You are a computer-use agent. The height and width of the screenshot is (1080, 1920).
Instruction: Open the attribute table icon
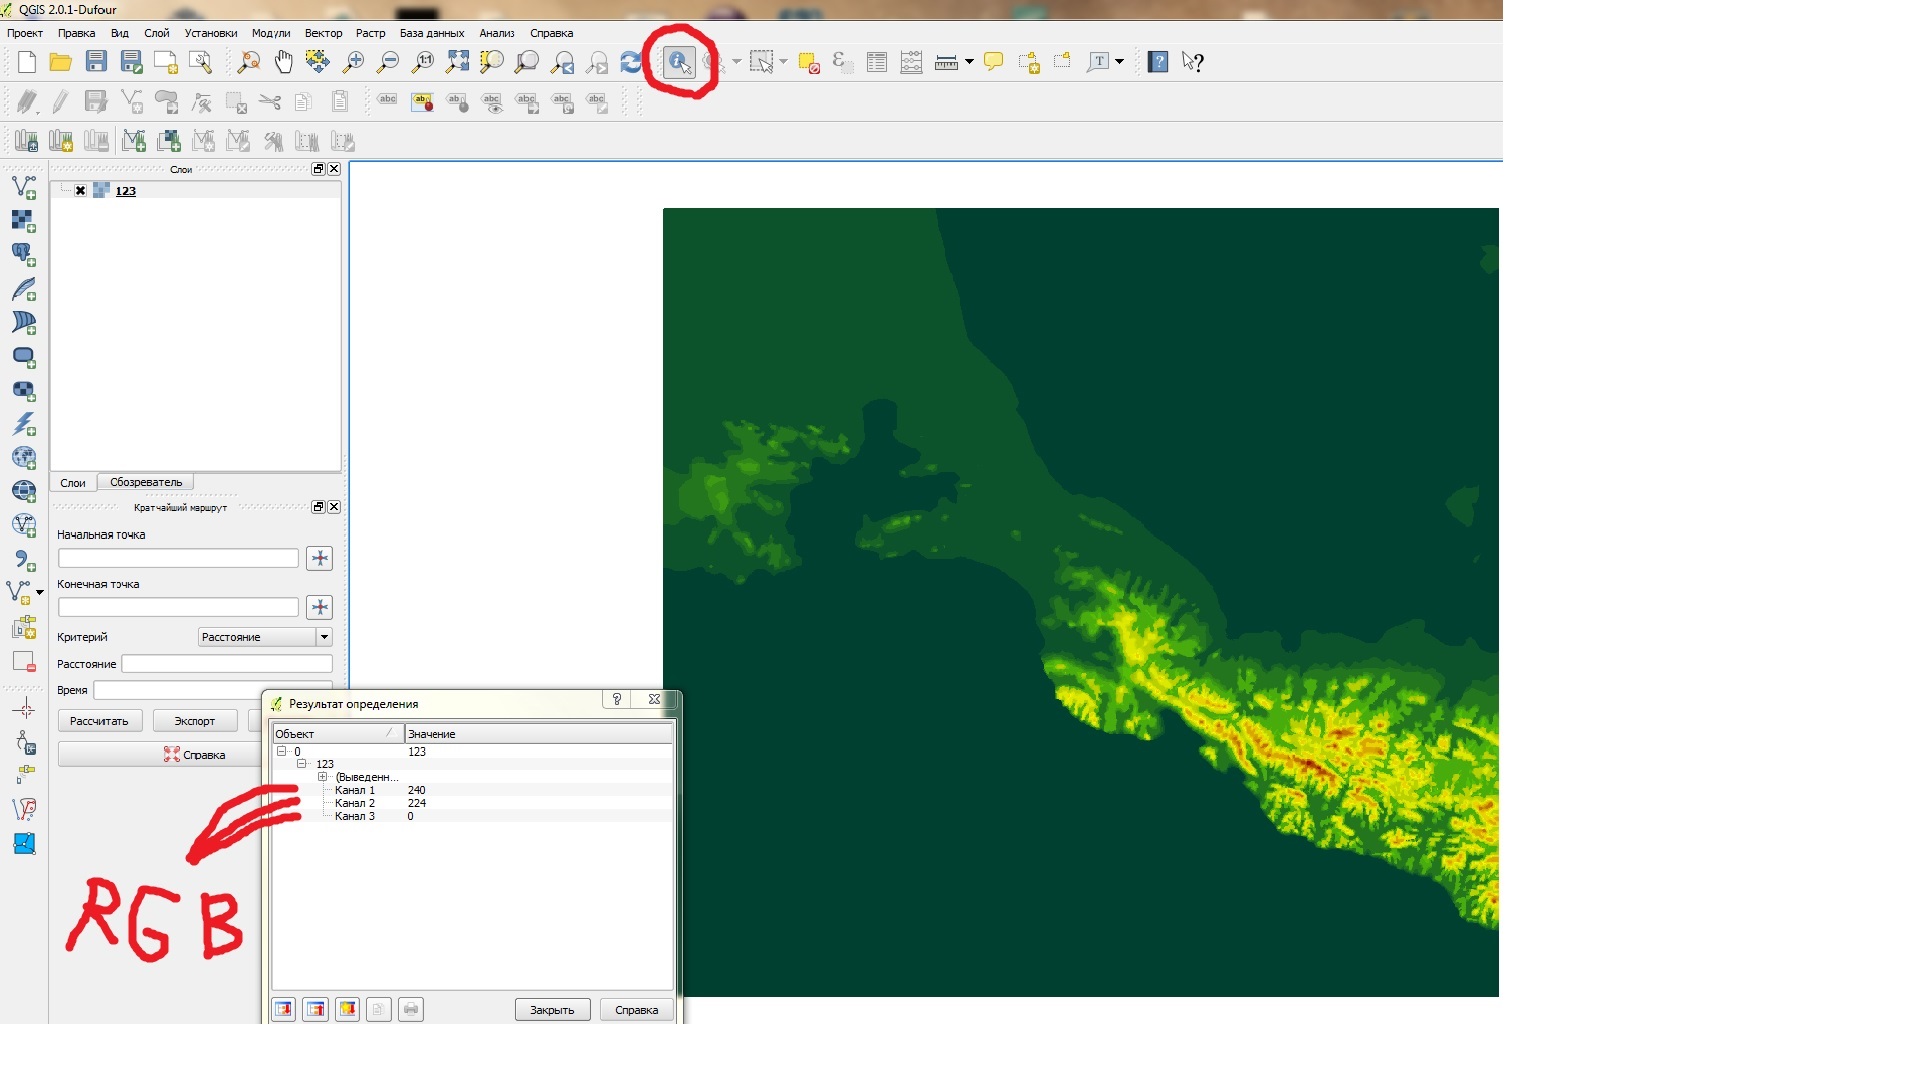(877, 62)
